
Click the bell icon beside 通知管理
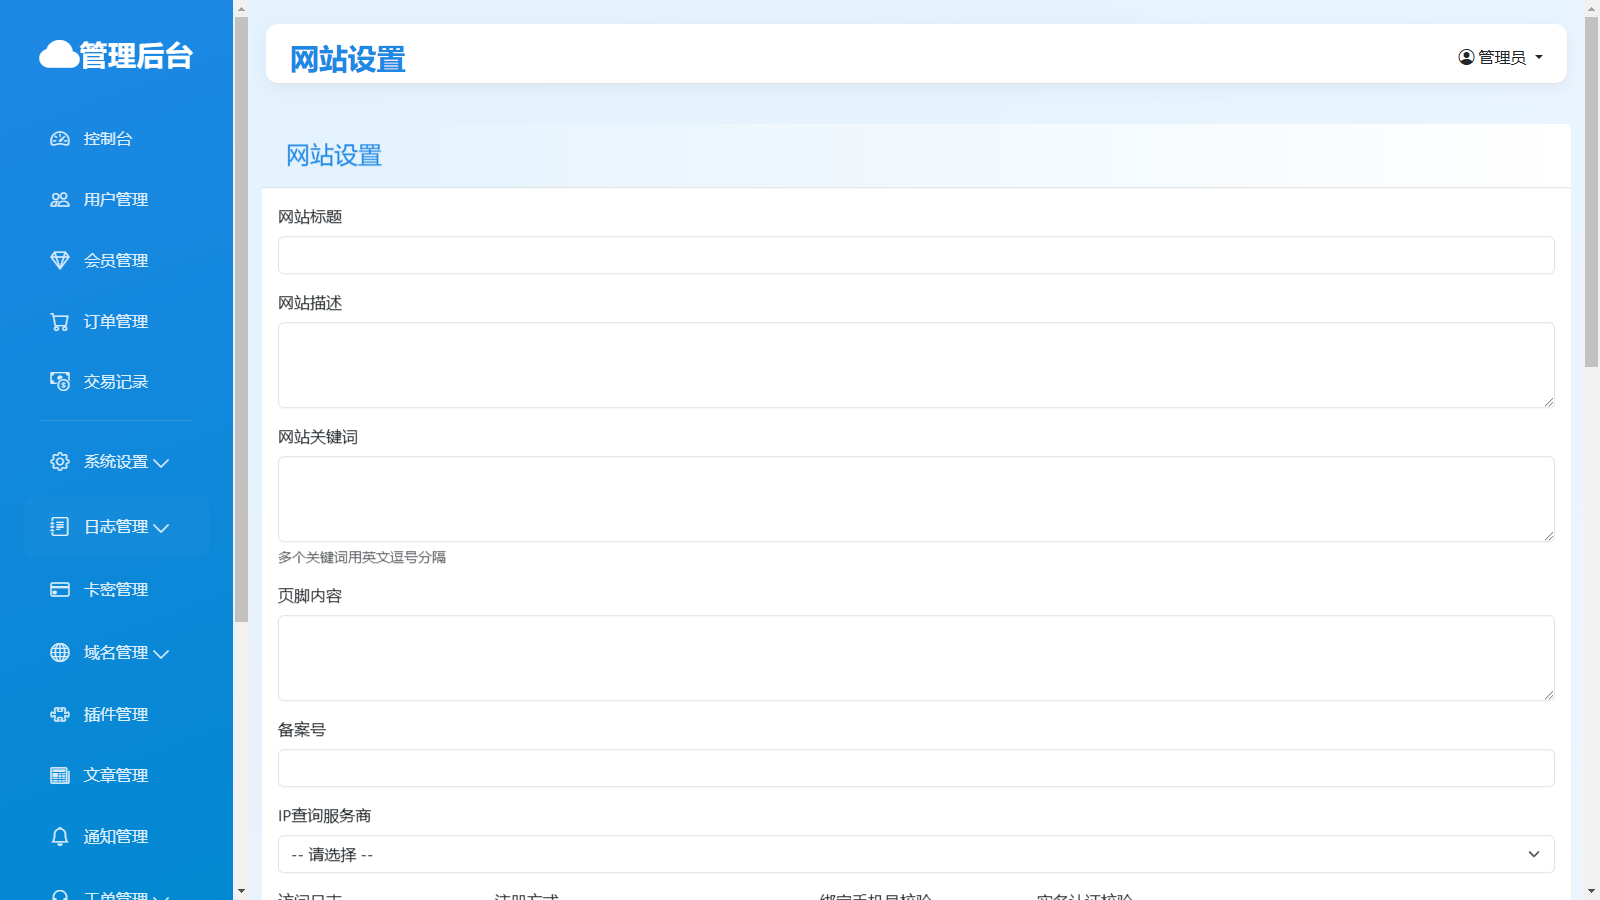60,837
